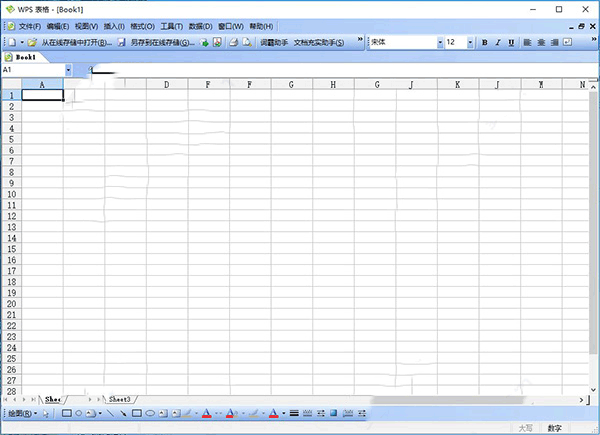The image size is (600, 435).
Task: Click the 词霸助手 toolbar button
Action: pos(274,42)
